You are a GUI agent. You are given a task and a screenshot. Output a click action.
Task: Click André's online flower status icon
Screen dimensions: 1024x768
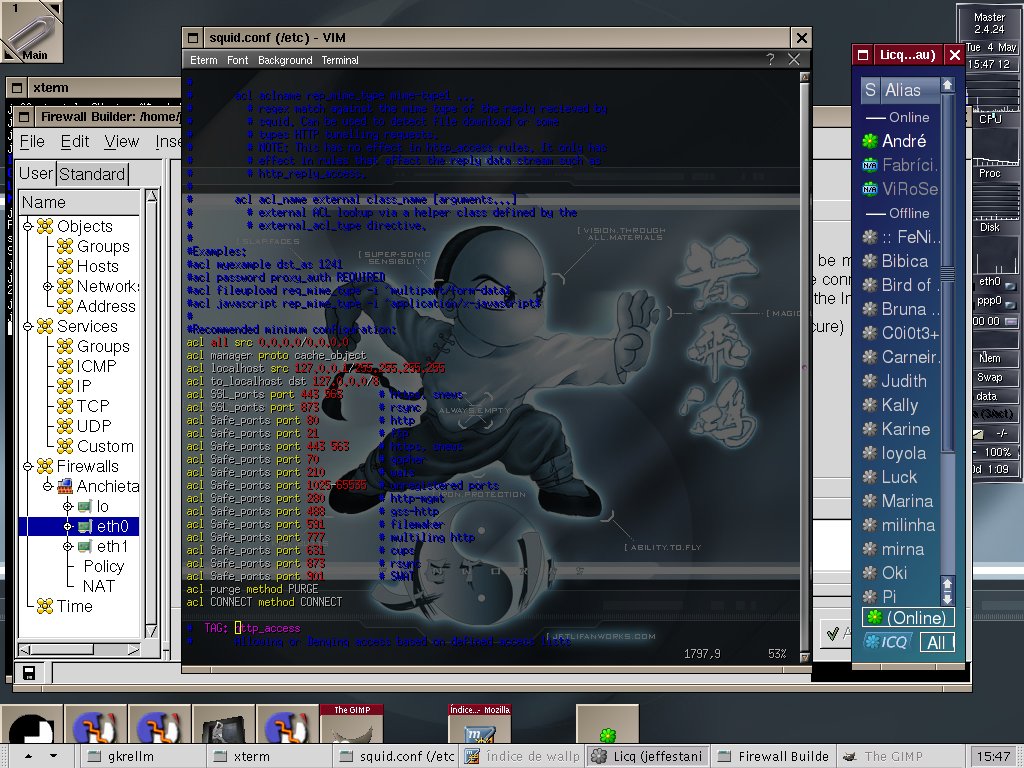(x=869, y=140)
